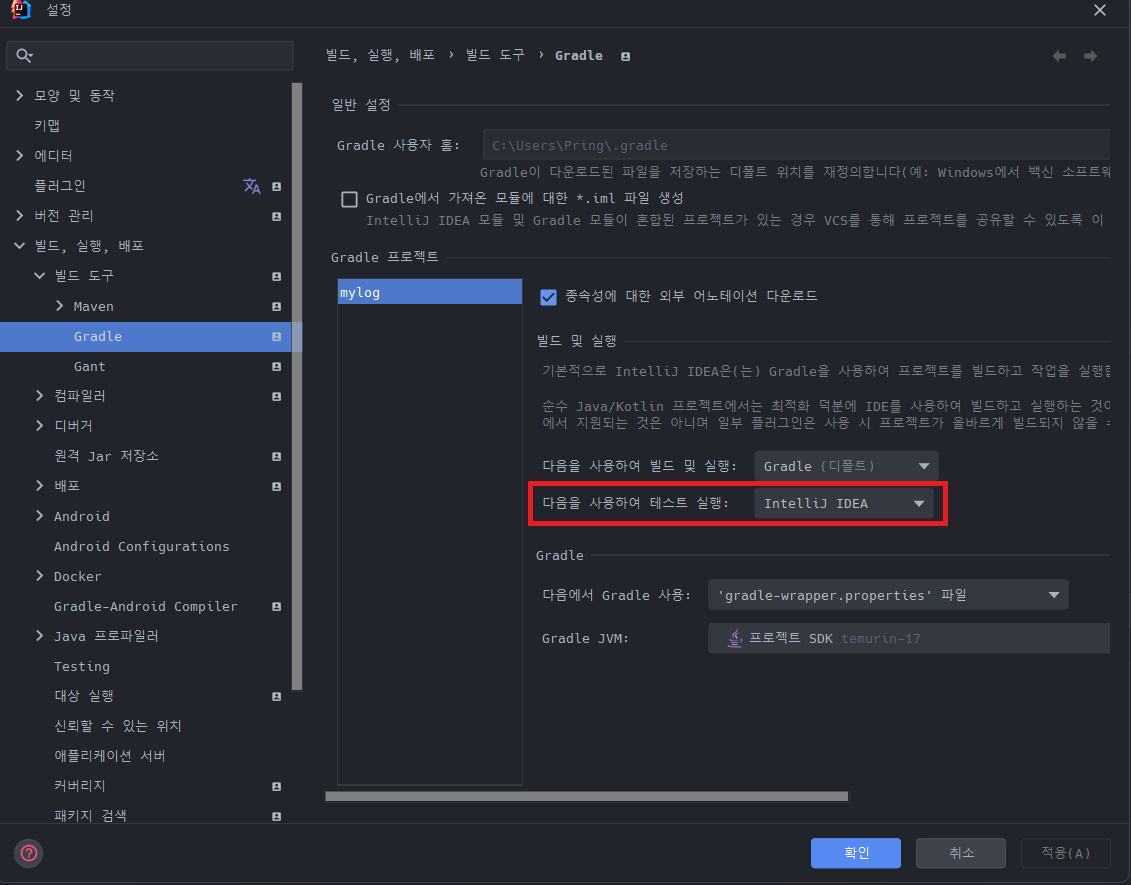Select 애플리케이션 서버 settings entry

tap(110, 756)
